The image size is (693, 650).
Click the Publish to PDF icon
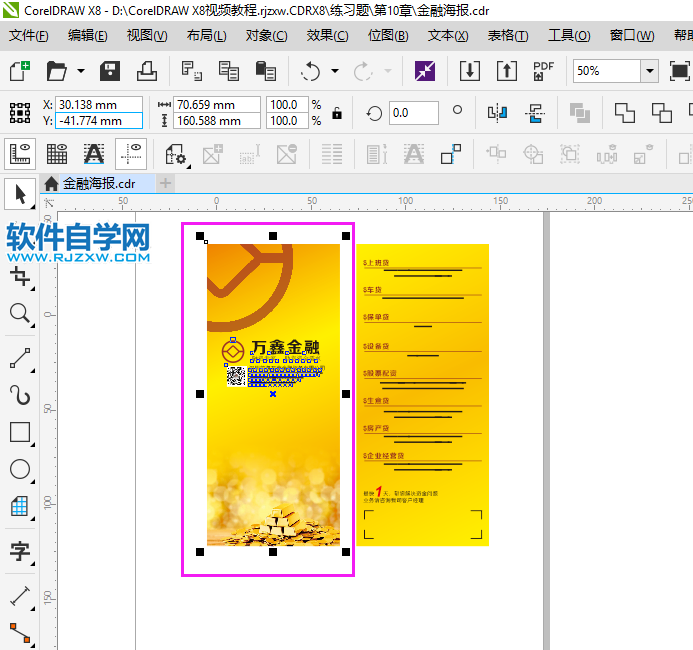click(543, 72)
